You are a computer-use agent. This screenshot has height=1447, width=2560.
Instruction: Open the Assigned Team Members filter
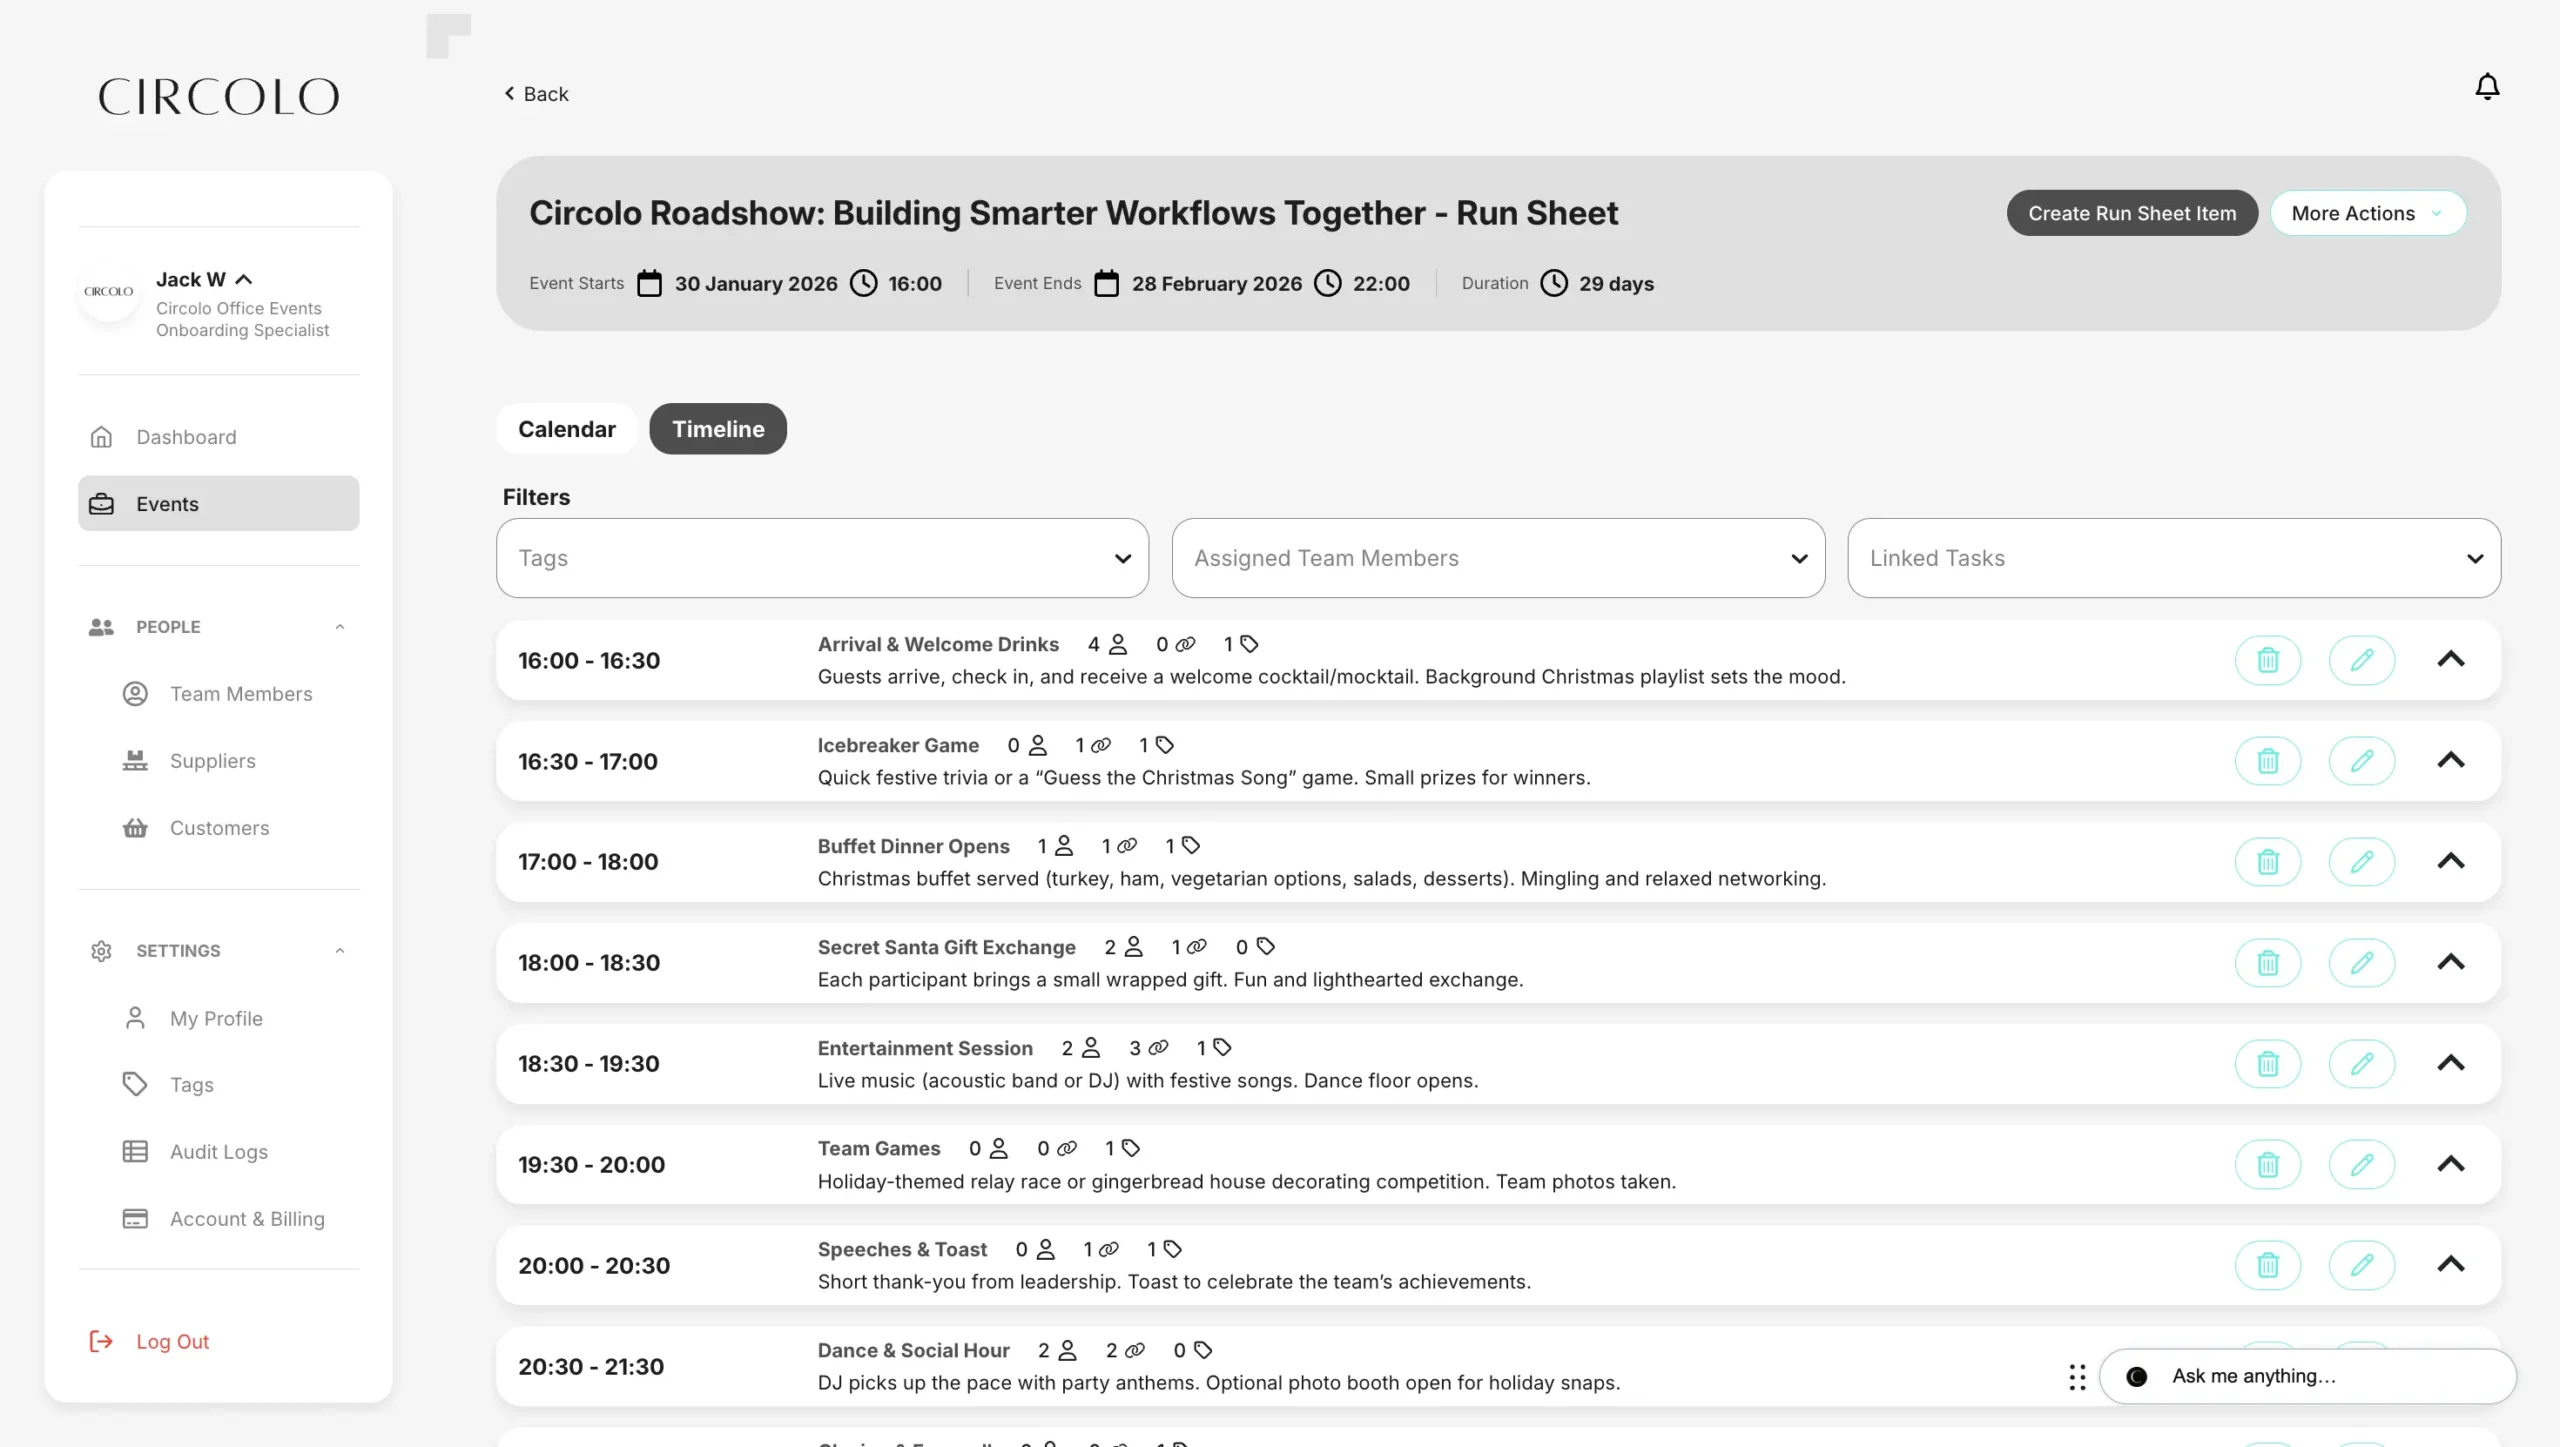[x=1498, y=558]
